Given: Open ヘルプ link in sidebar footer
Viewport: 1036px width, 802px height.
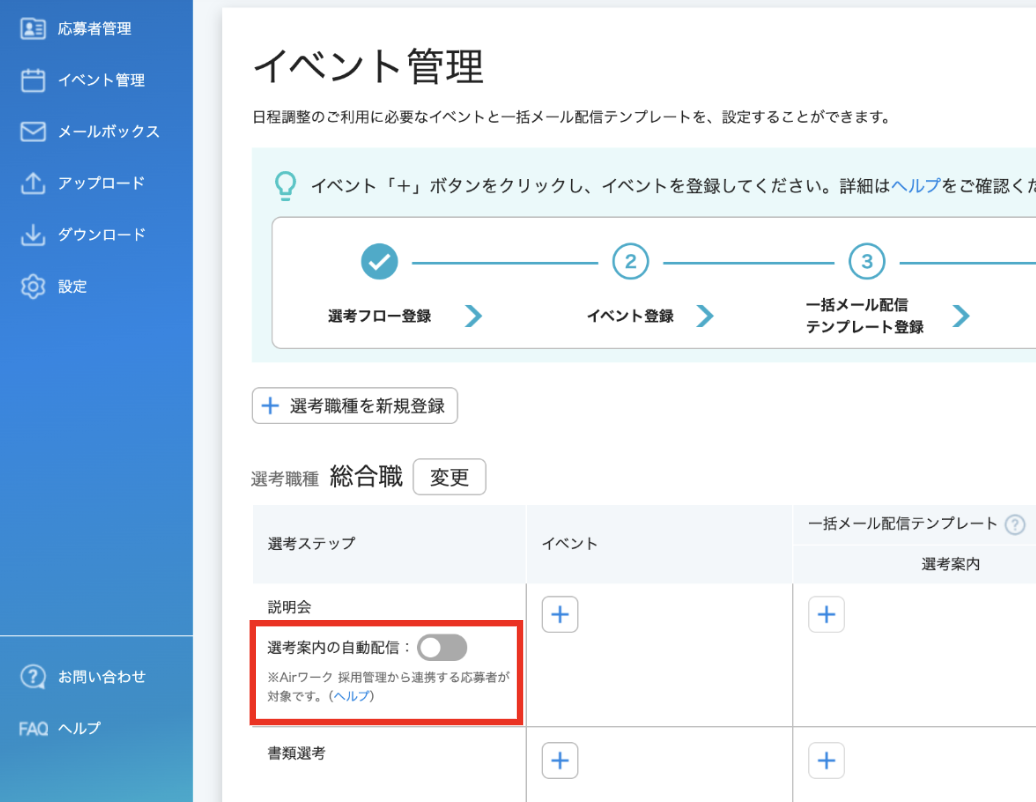Looking at the screenshot, I should [79, 729].
